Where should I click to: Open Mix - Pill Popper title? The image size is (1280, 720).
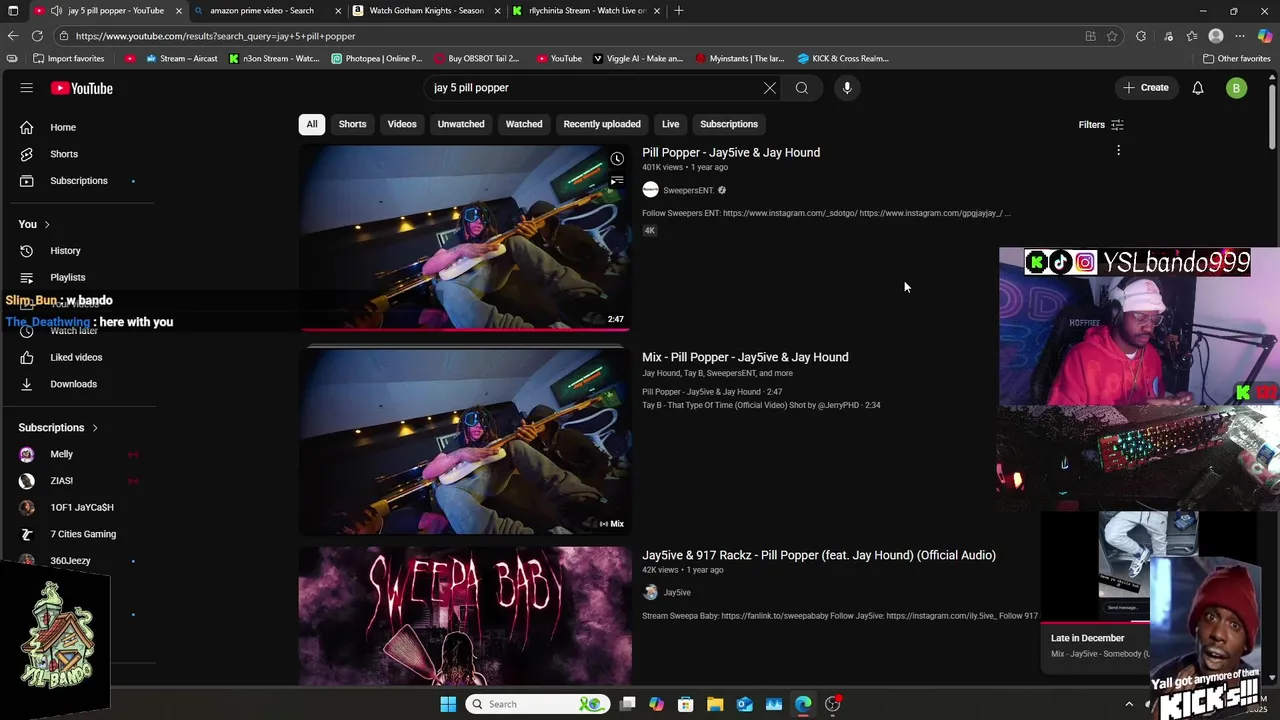[x=745, y=357]
